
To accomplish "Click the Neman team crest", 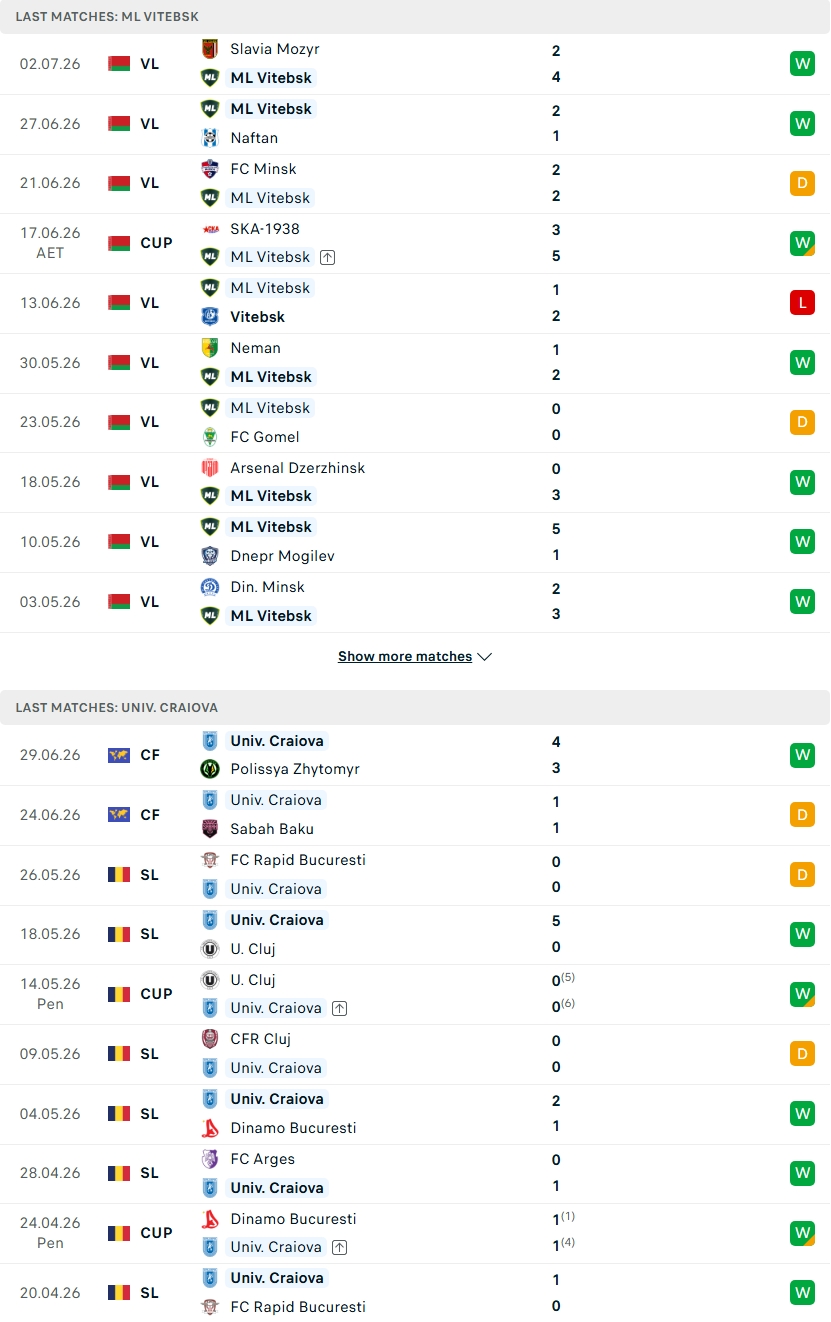I will pyautogui.click(x=209, y=348).
